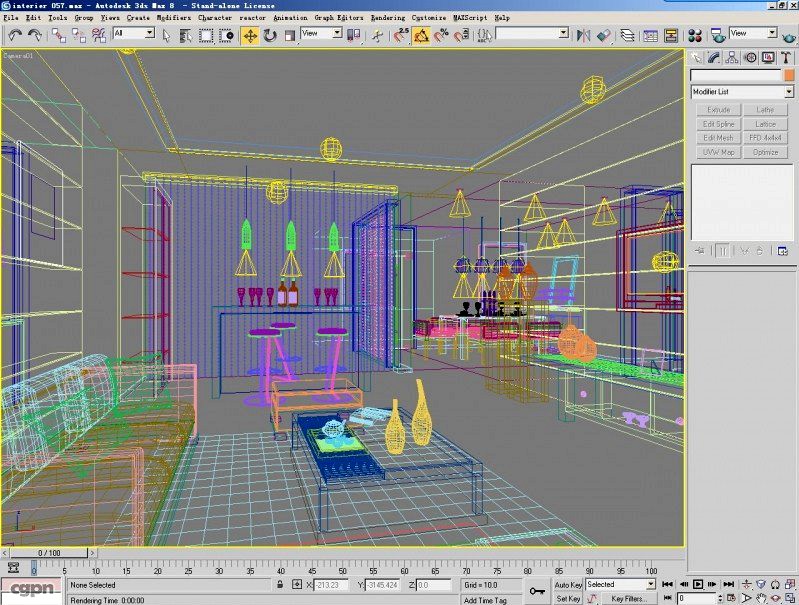Open Select by Name tool
Image resolution: width=799 pixels, height=605 pixels.
(x=185, y=36)
